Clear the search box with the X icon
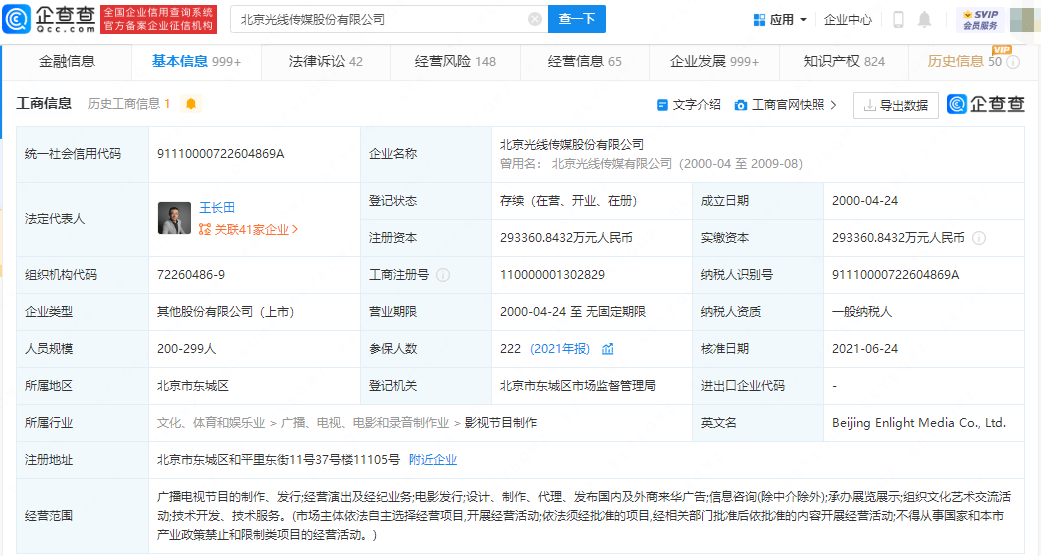 pos(534,19)
